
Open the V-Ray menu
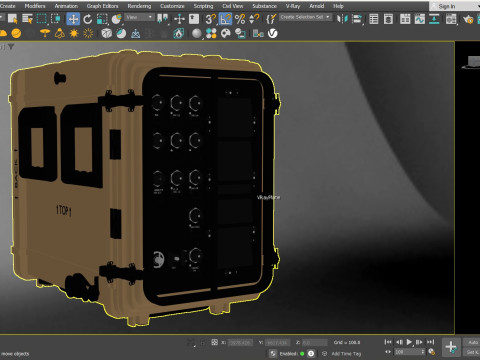[x=293, y=6]
